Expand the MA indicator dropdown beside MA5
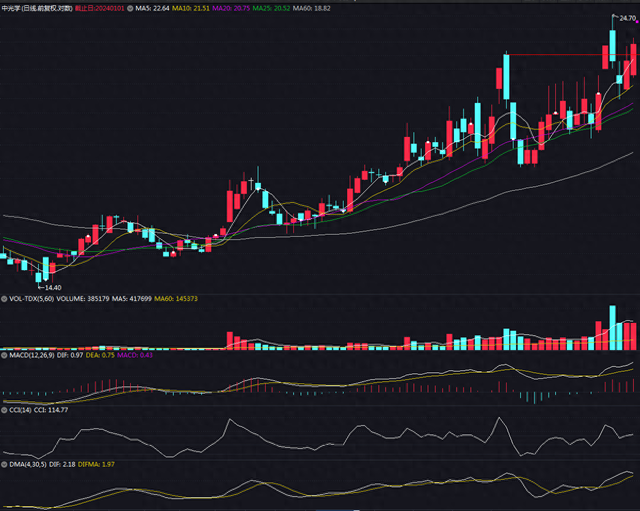Image resolution: width=640 pixels, height=511 pixels. [130, 8]
